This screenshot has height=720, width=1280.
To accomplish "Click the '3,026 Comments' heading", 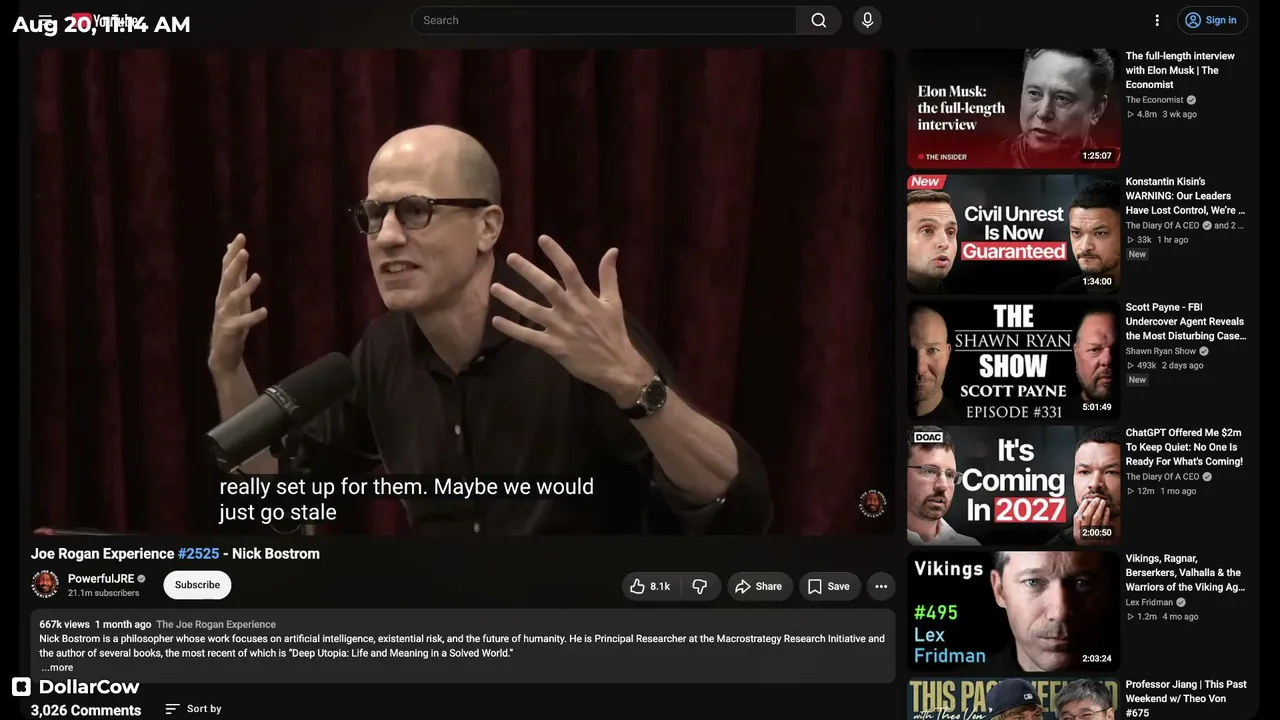I will [86, 710].
